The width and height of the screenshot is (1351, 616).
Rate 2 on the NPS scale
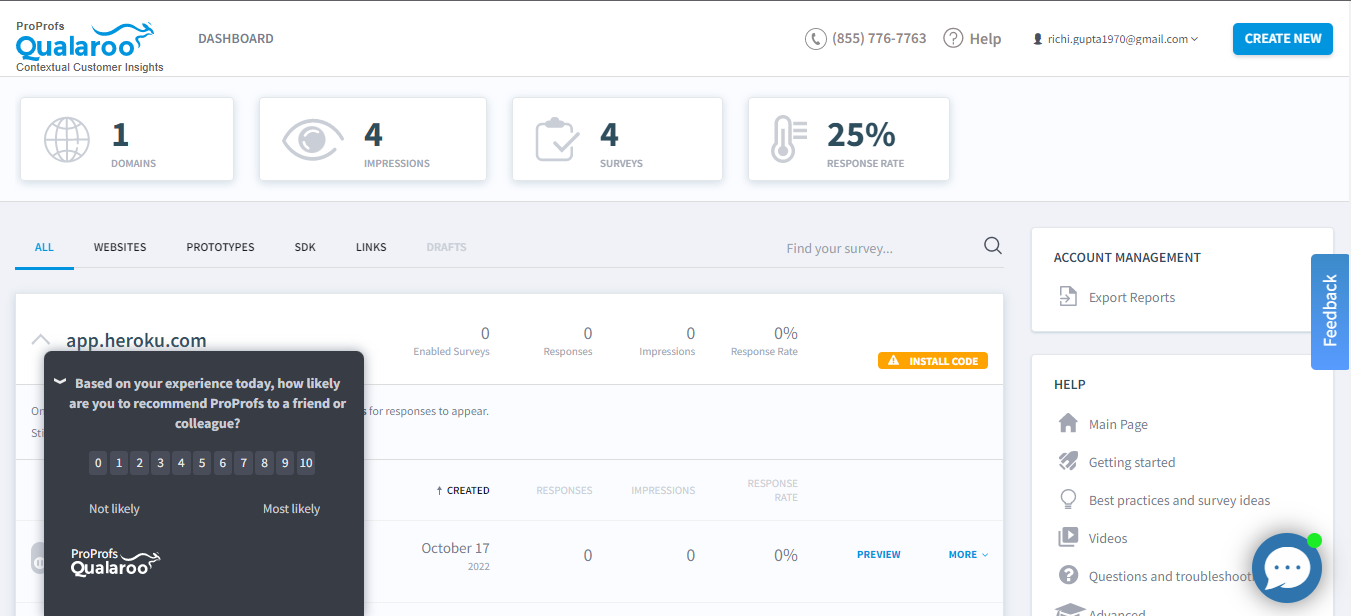(139, 462)
